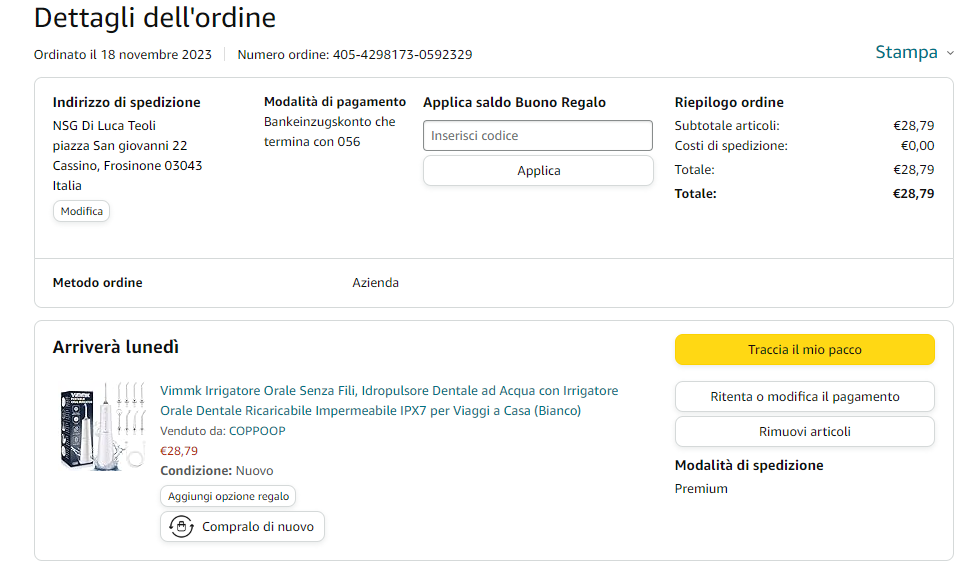Visit the COPPOOP seller link
Viewport: 979px width, 567px height.
click(x=257, y=431)
